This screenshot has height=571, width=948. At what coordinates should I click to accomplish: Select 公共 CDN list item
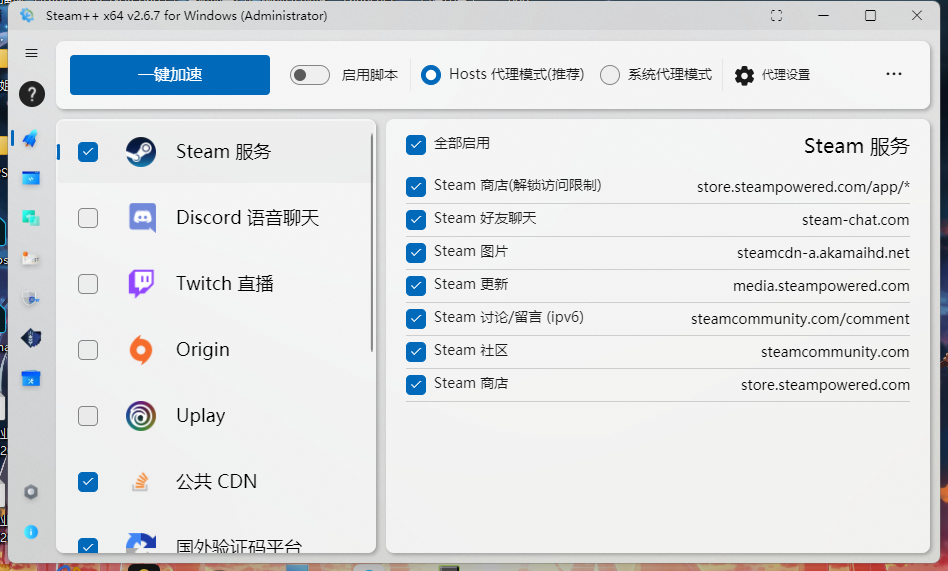click(216, 482)
